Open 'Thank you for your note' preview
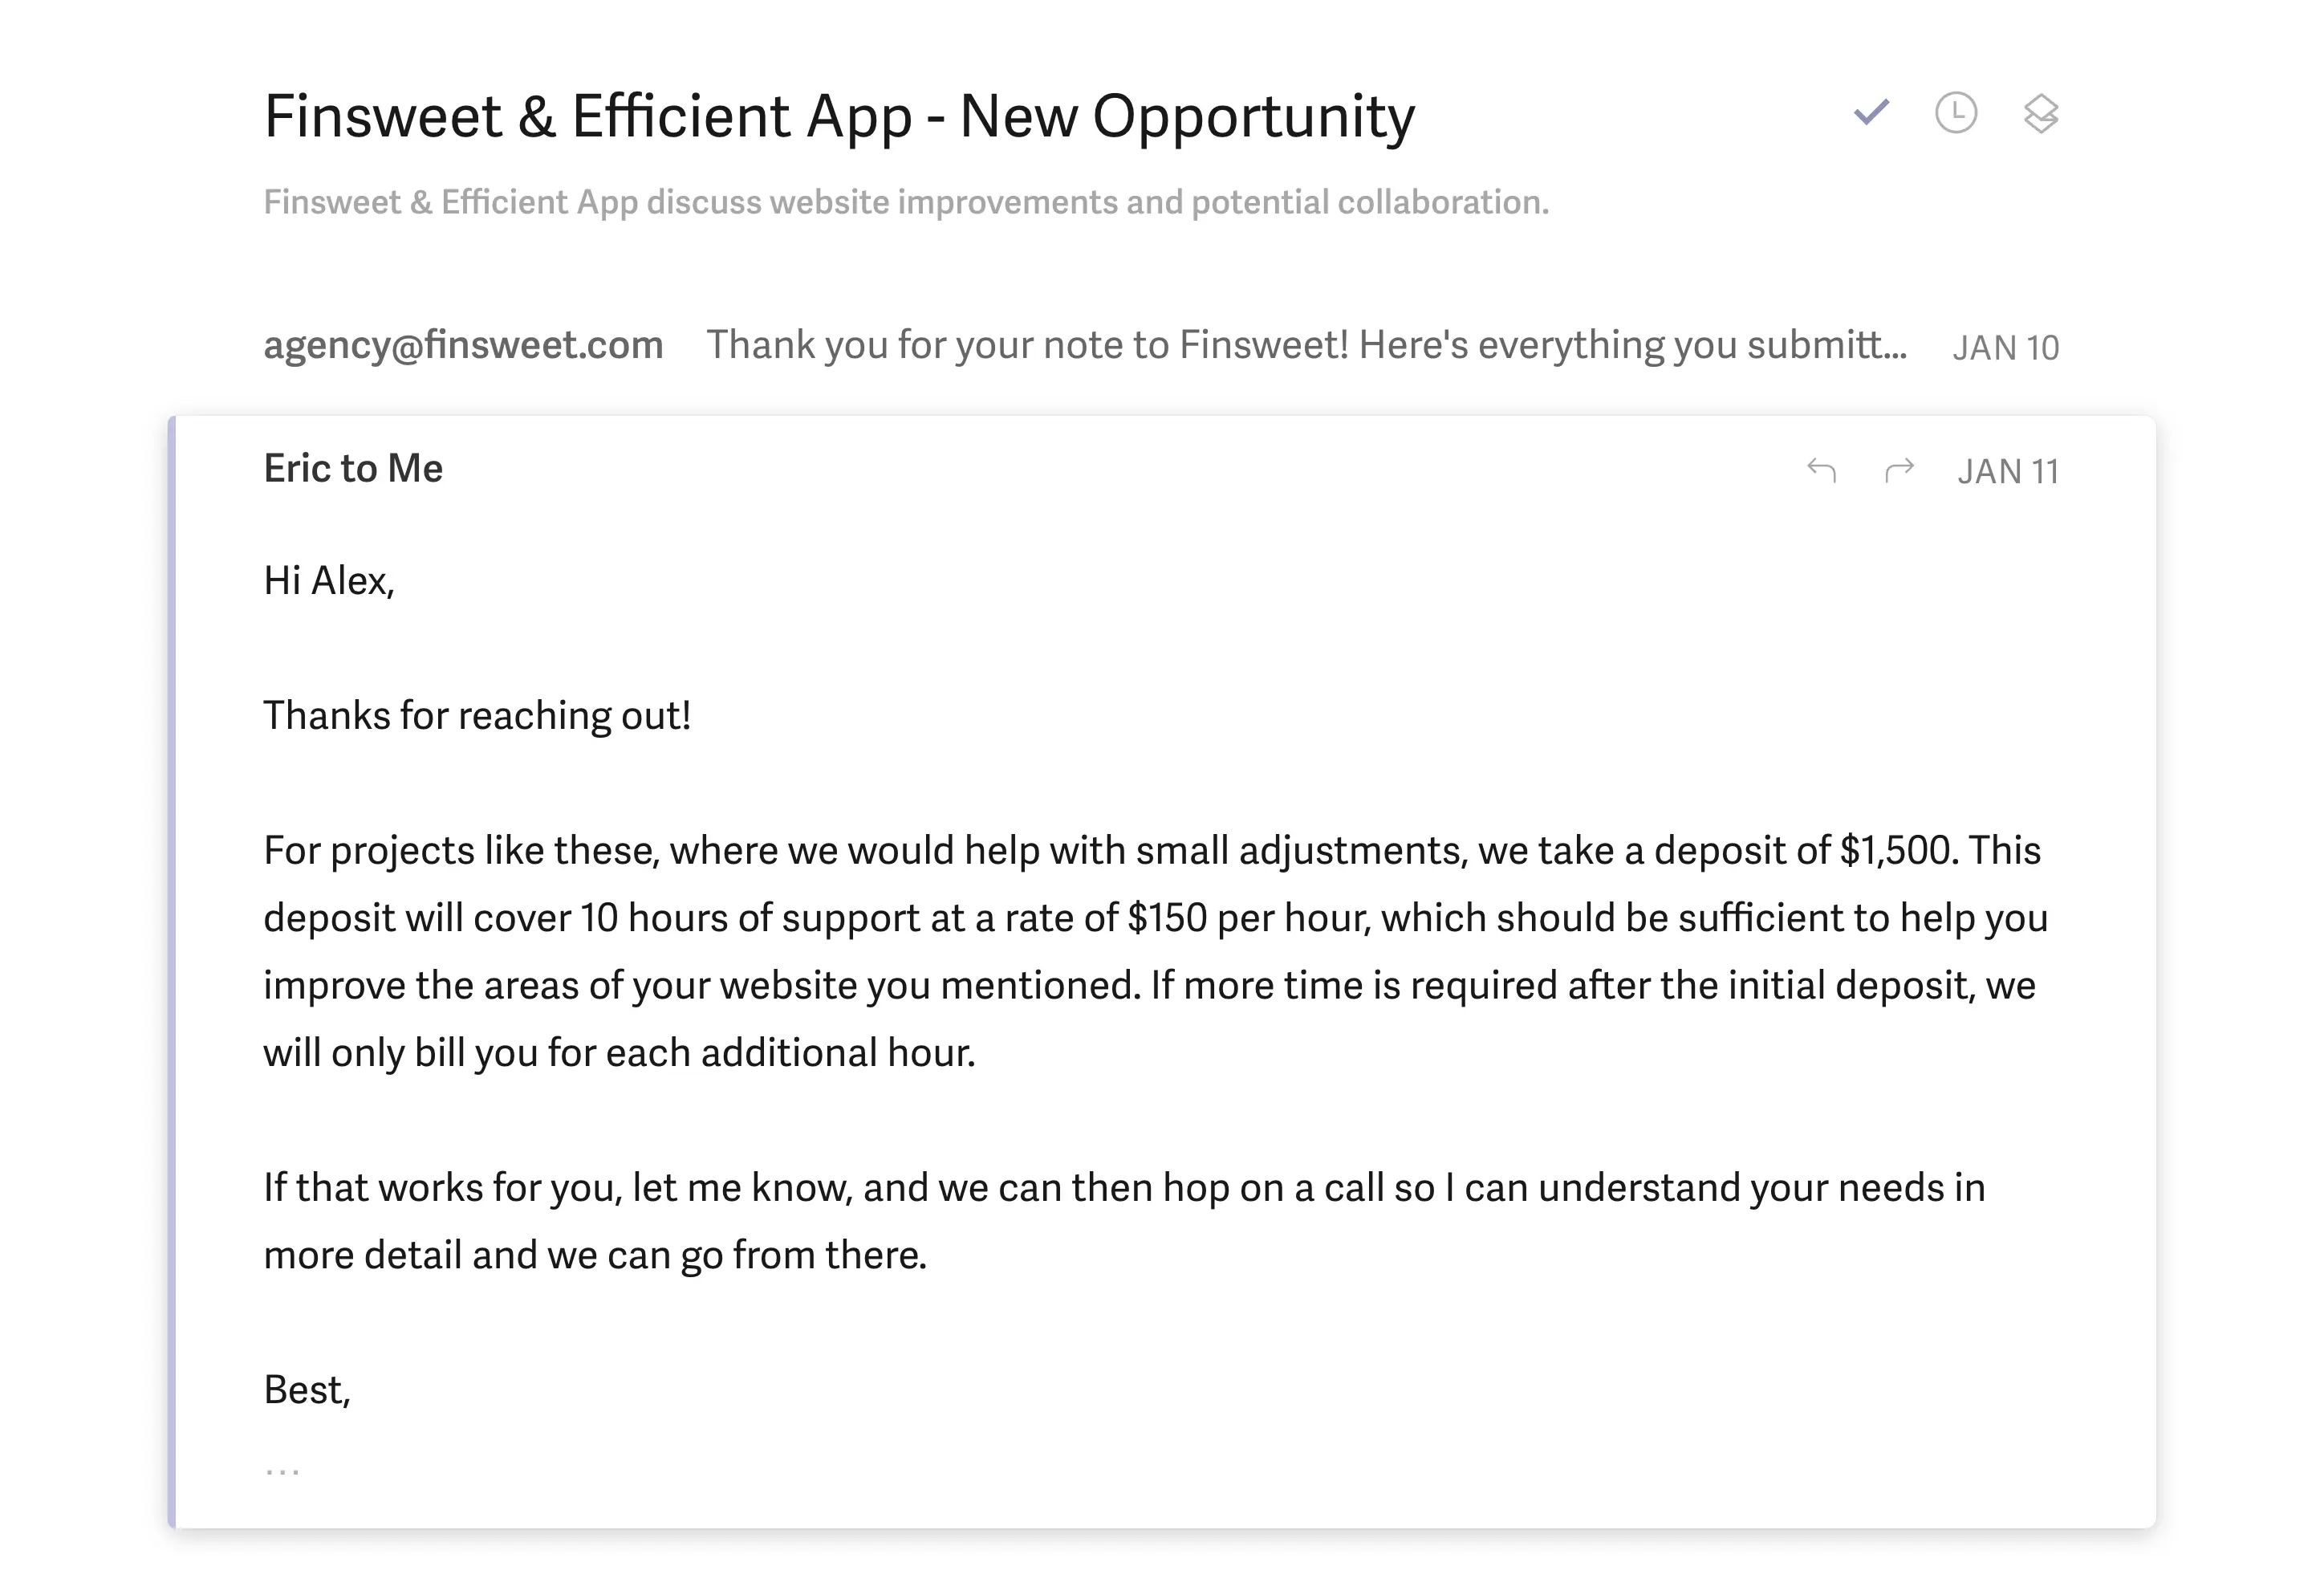Screen dimensions: 2324x1591 click(x=1306, y=345)
